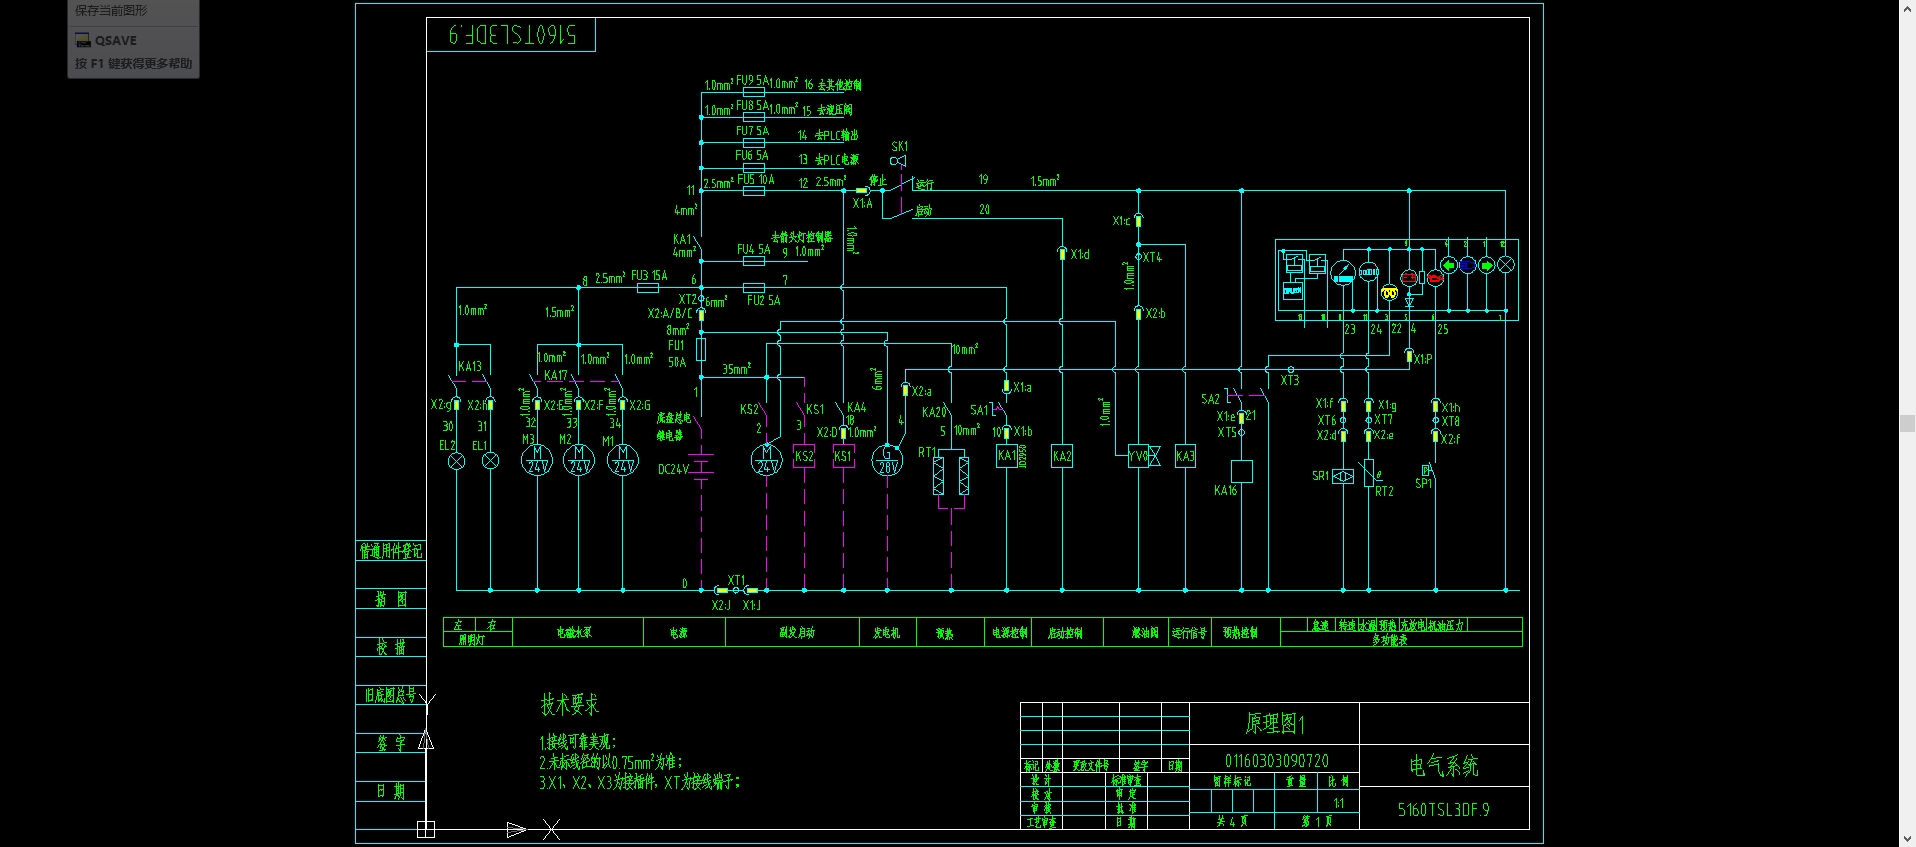Select the FU1 50A fuse symbol
Viewport: 1916px width, 847px height.
pos(701,349)
